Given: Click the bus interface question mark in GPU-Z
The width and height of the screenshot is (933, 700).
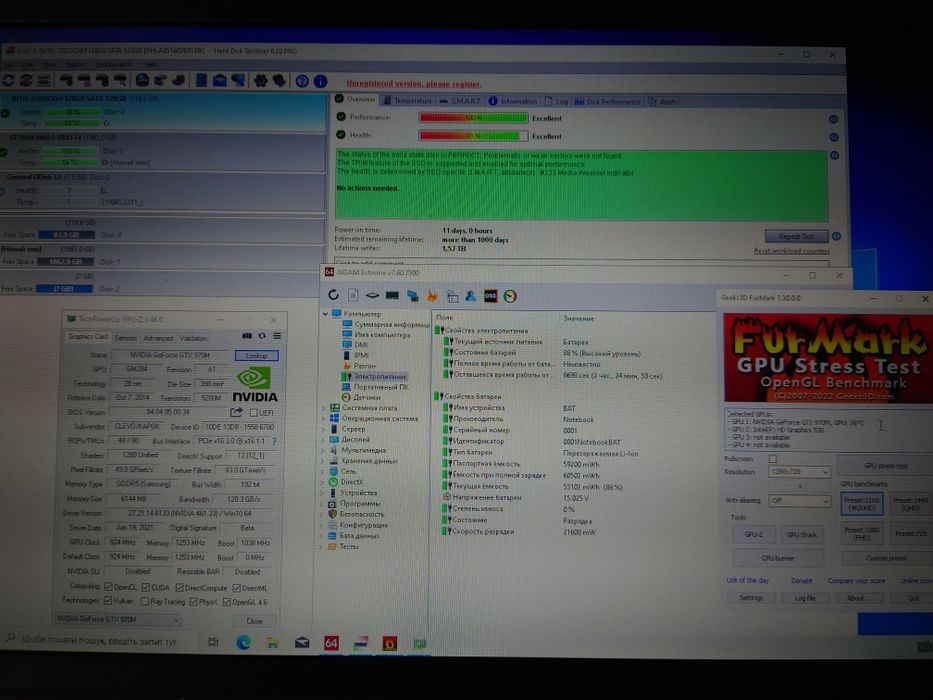Looking at the screenshot, I should [x=274, y=441].
